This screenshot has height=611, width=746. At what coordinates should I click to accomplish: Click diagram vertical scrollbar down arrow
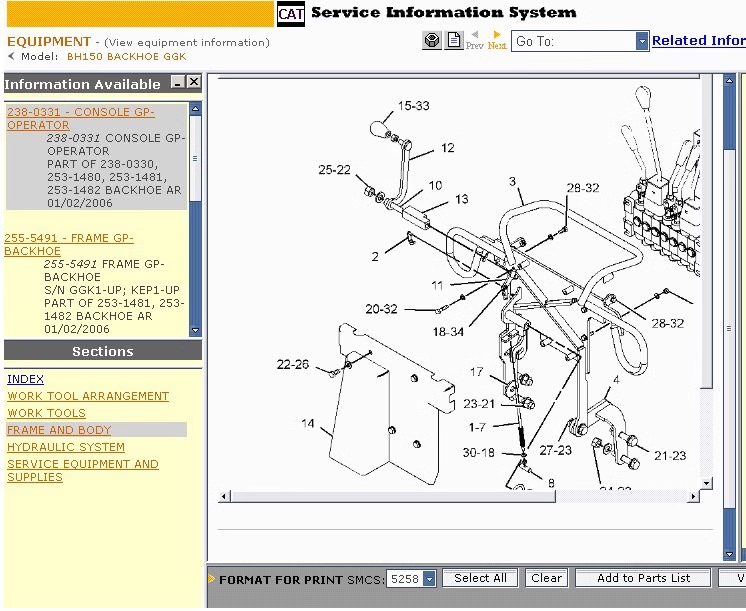coord(707,483)
